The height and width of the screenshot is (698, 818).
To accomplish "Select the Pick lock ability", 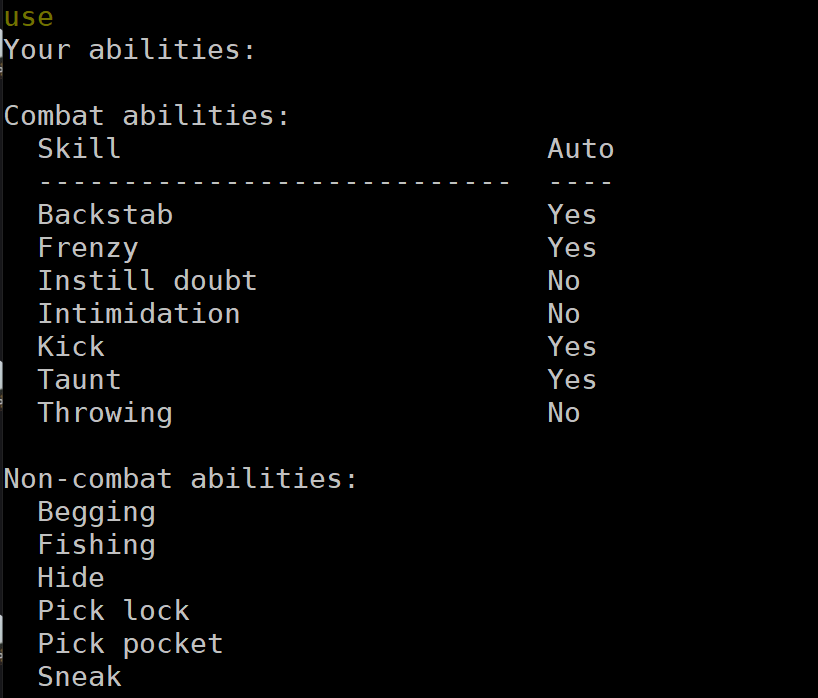I will click(x=113, y=610).
